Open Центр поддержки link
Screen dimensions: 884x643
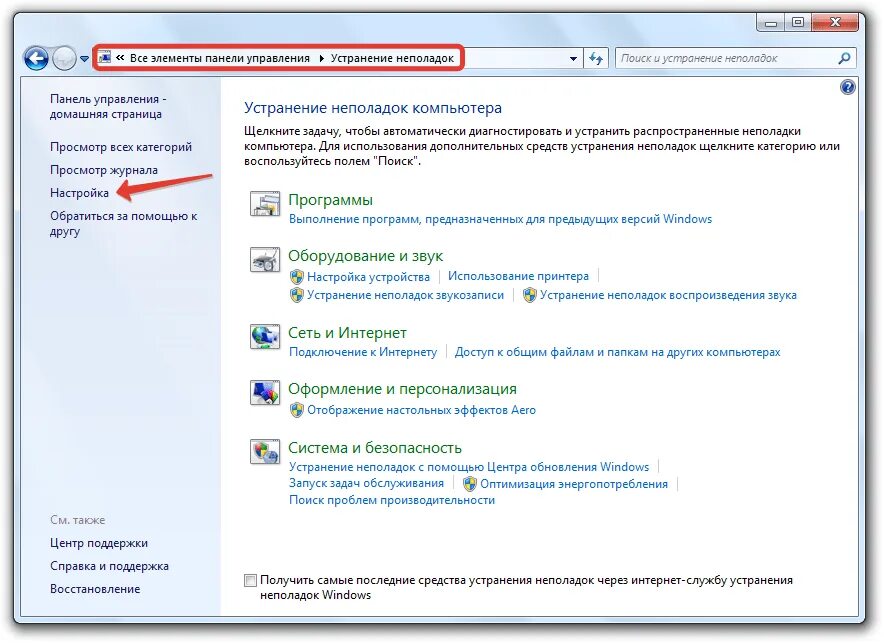tap(99, 543)
